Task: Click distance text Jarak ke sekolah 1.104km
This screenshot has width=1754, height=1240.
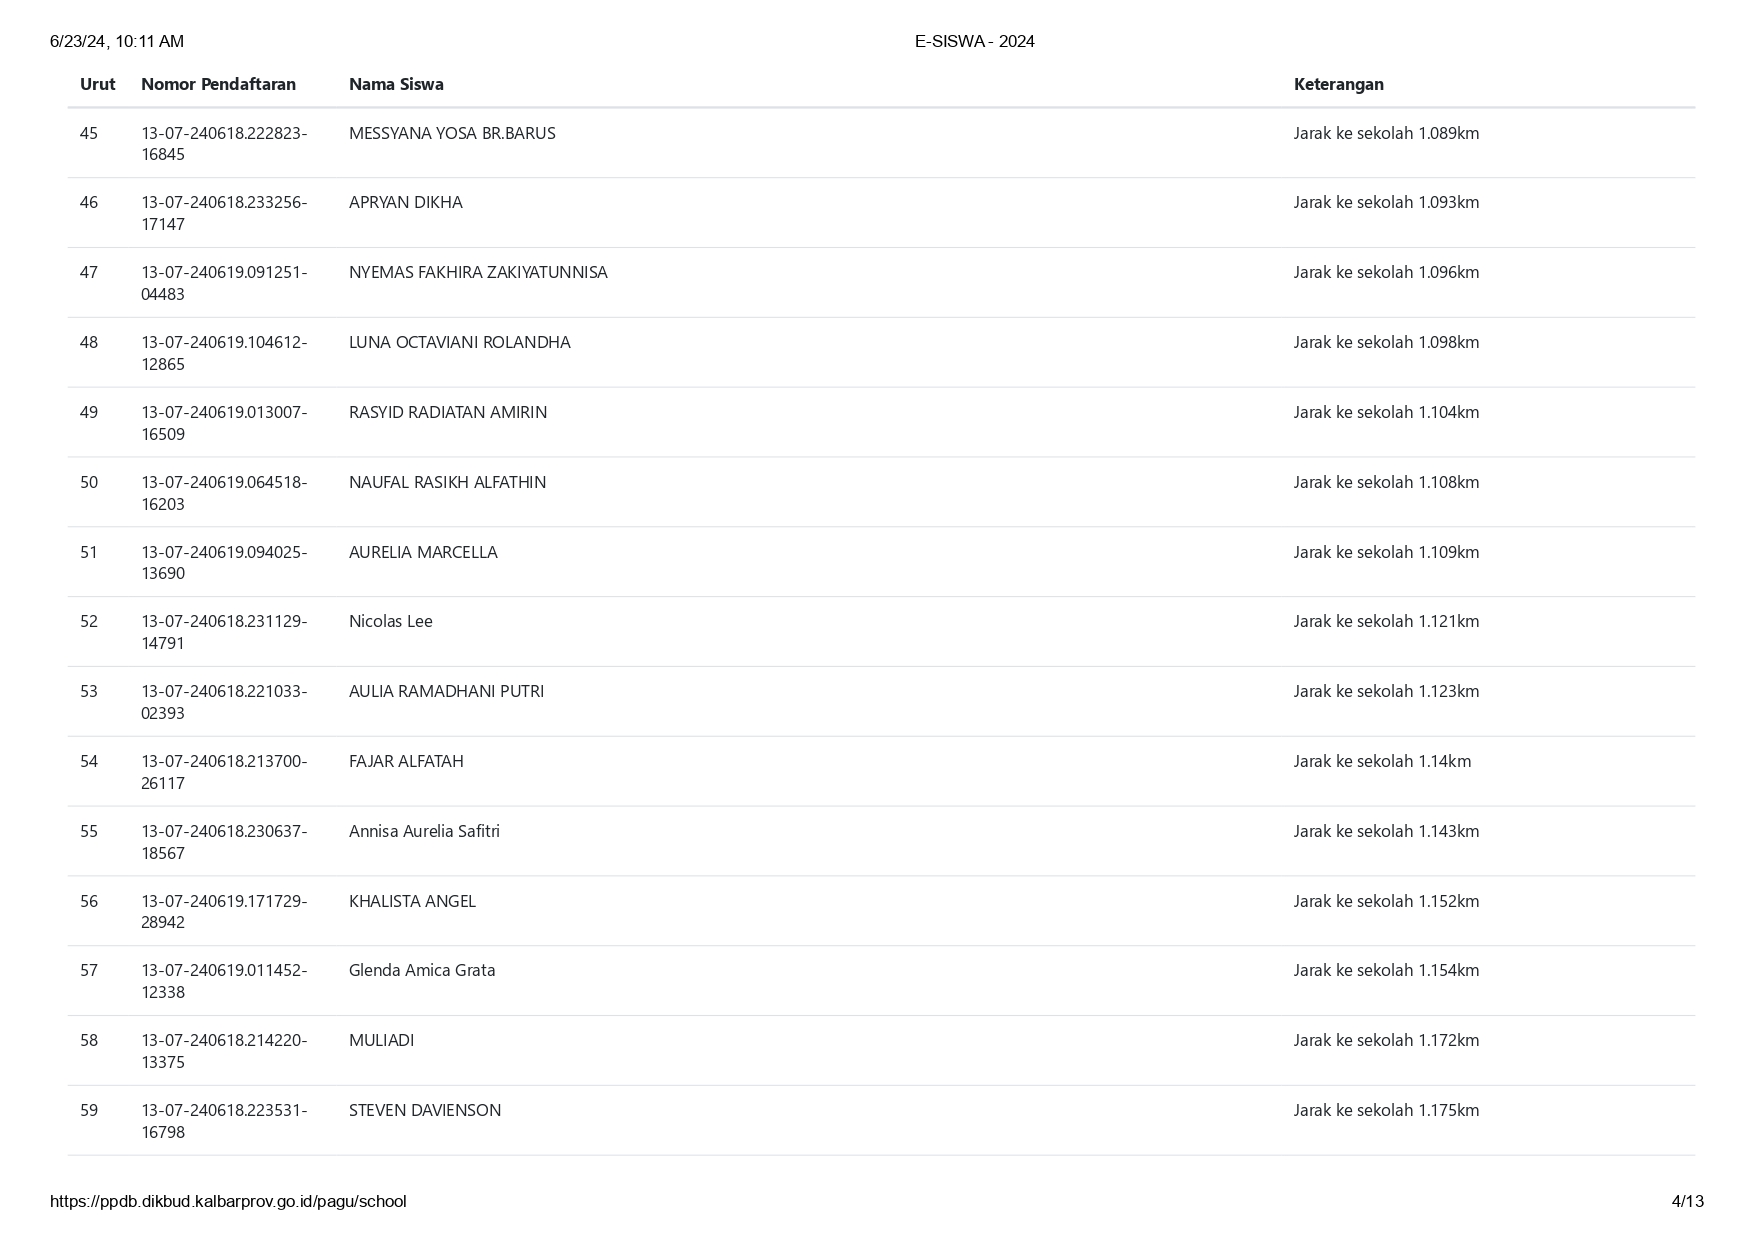Action: [1386, 412]
